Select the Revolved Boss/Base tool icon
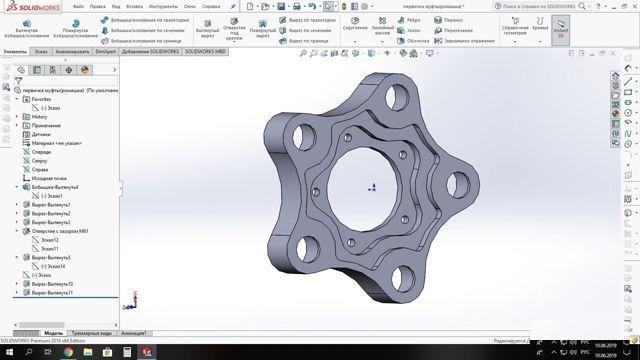The width and height of the screenshot is (640, 360). click(x=76, y=23)
